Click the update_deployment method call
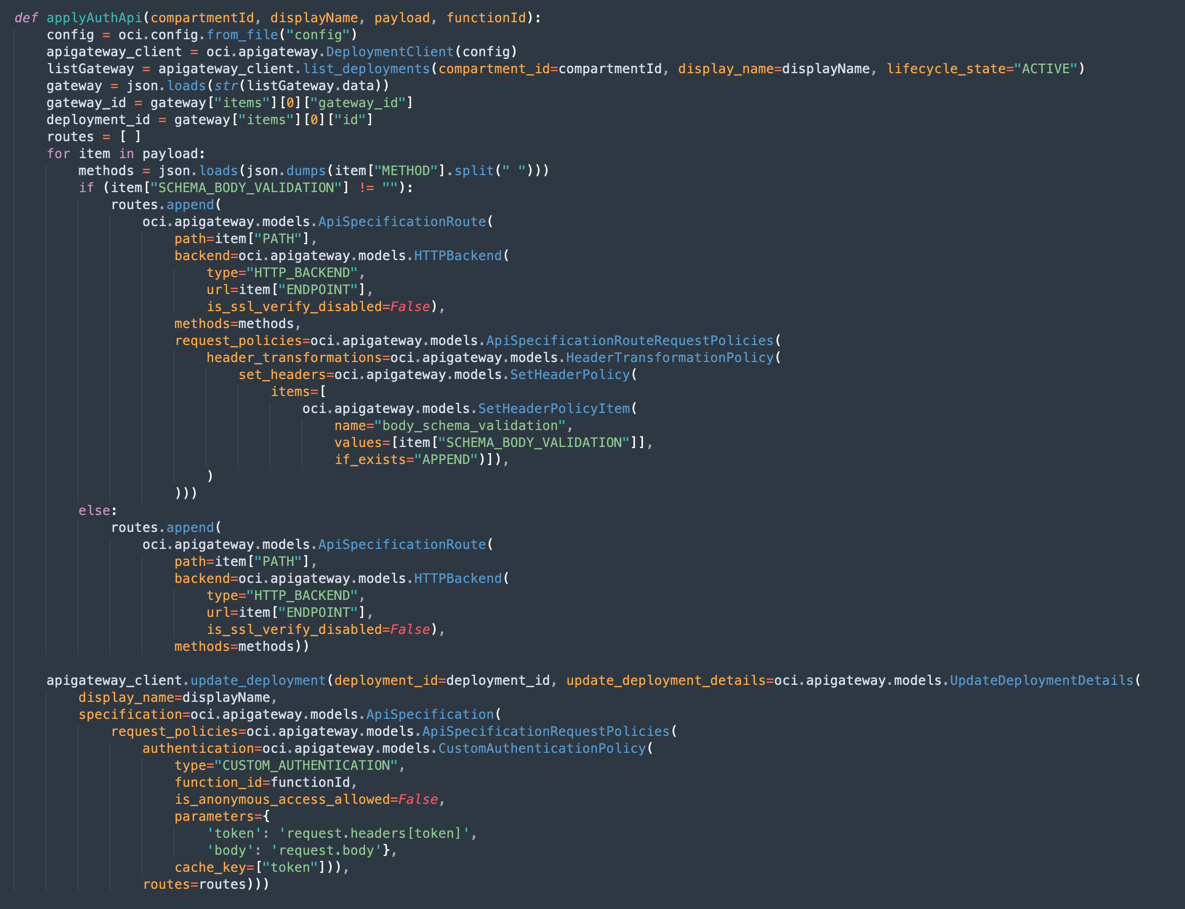The height and width of the screenshot is (909, 1185). (258, 681)
